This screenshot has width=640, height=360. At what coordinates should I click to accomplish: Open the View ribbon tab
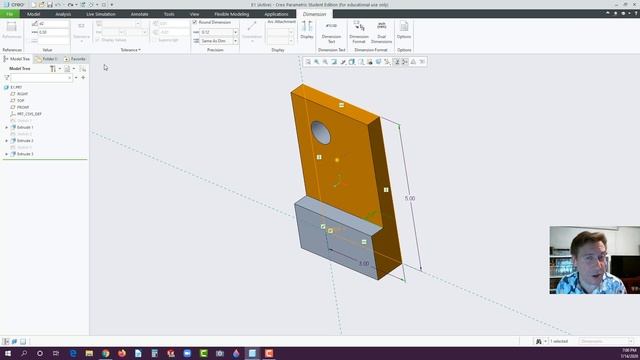pyautogui.click(x=194, y=14)
